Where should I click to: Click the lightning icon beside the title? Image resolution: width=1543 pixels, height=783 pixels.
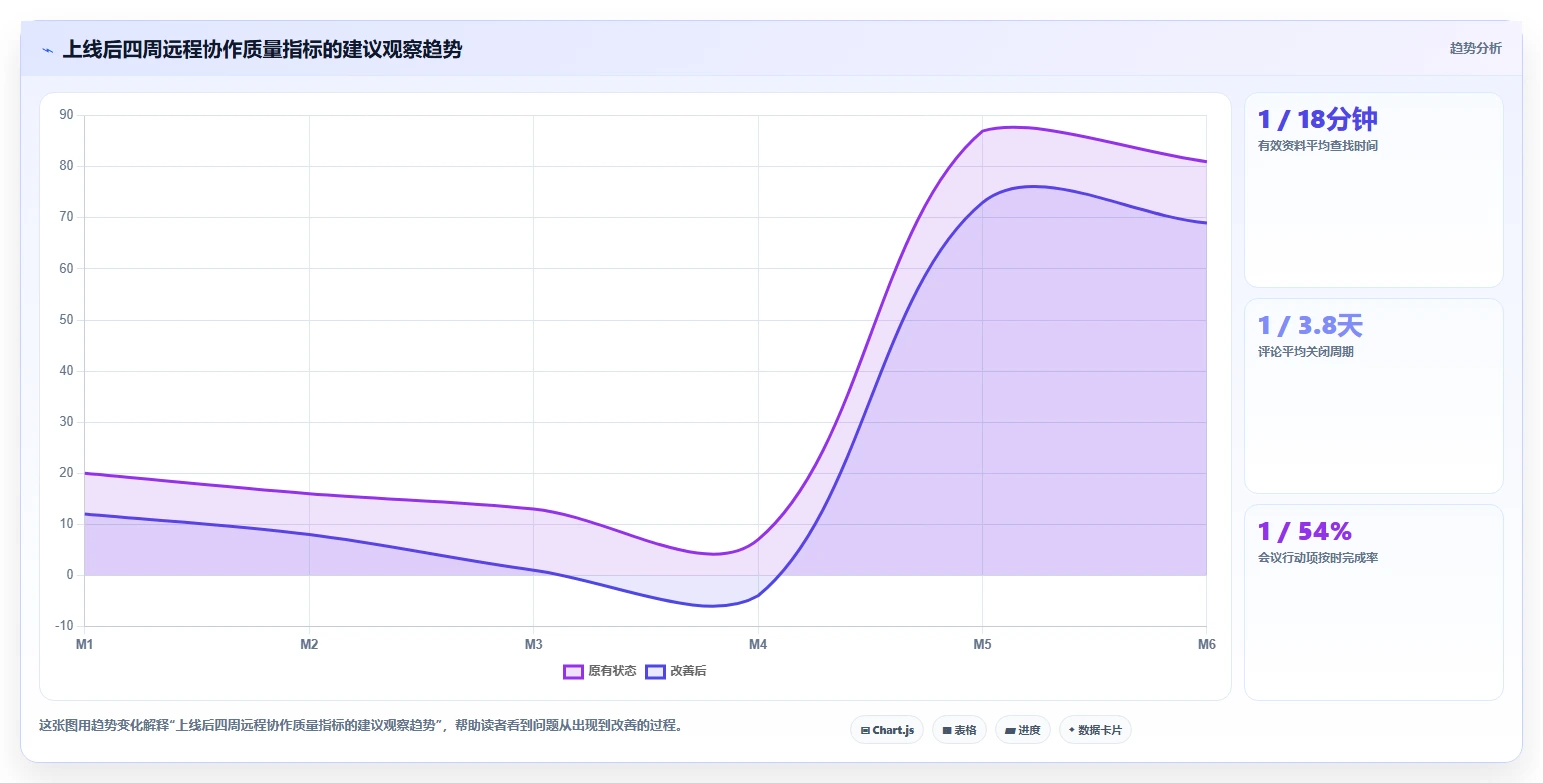(x=48, y=50)
